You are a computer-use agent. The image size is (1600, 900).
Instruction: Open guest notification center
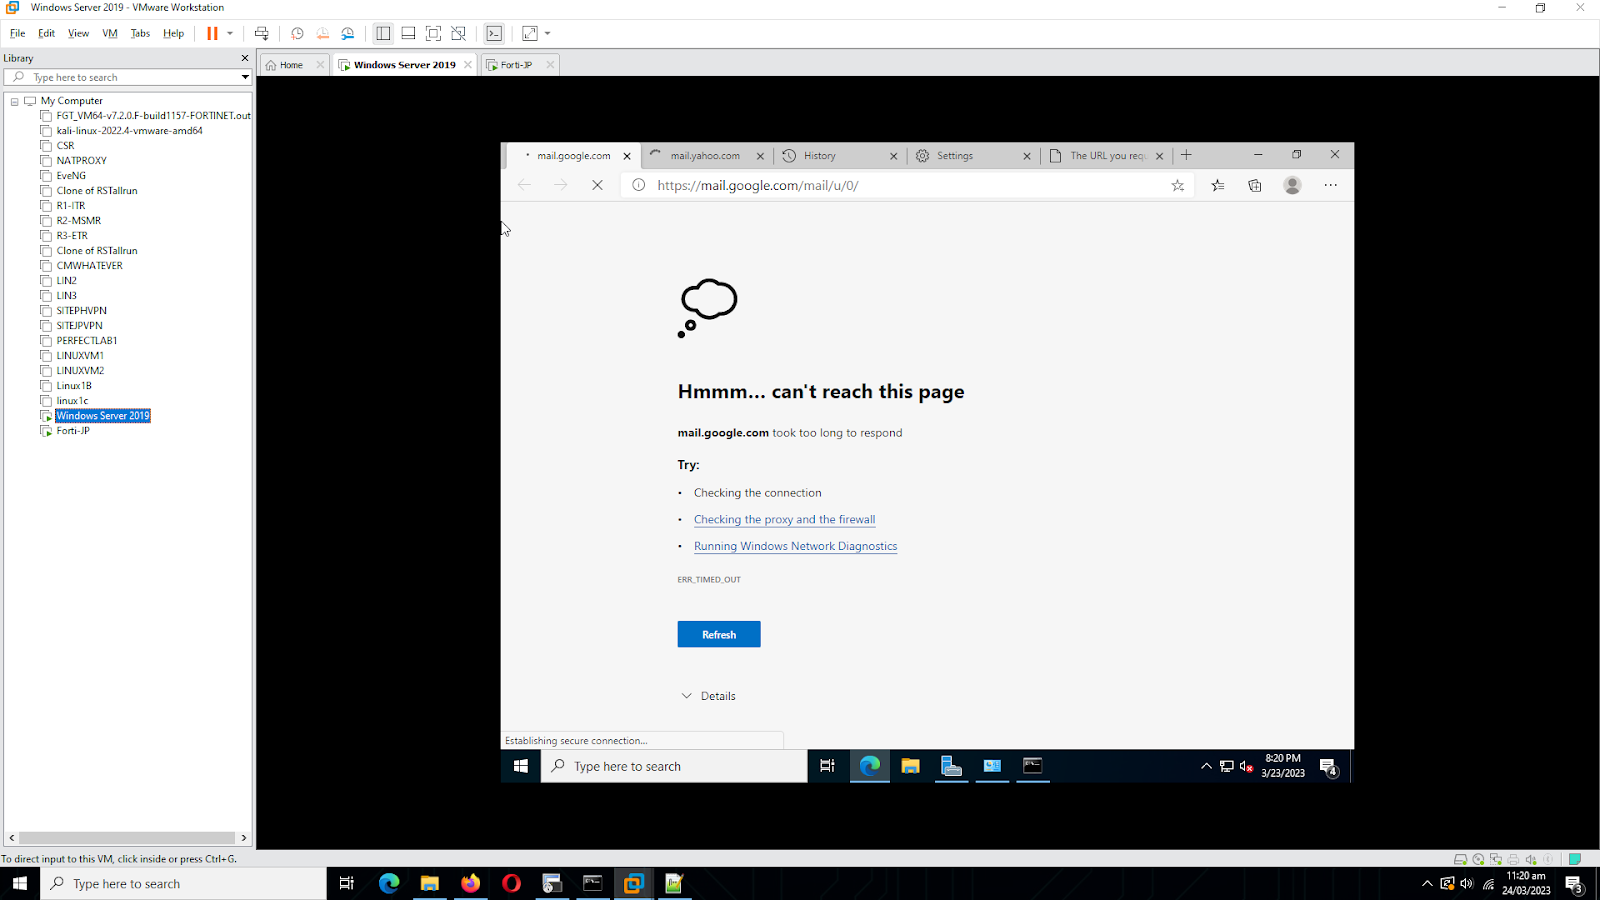(x=1329, y=767)
